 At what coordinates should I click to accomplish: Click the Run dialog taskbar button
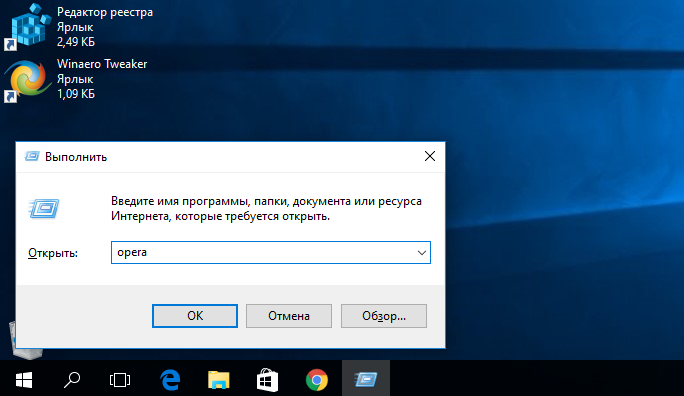pyautogui.click(x=366, y=379)
